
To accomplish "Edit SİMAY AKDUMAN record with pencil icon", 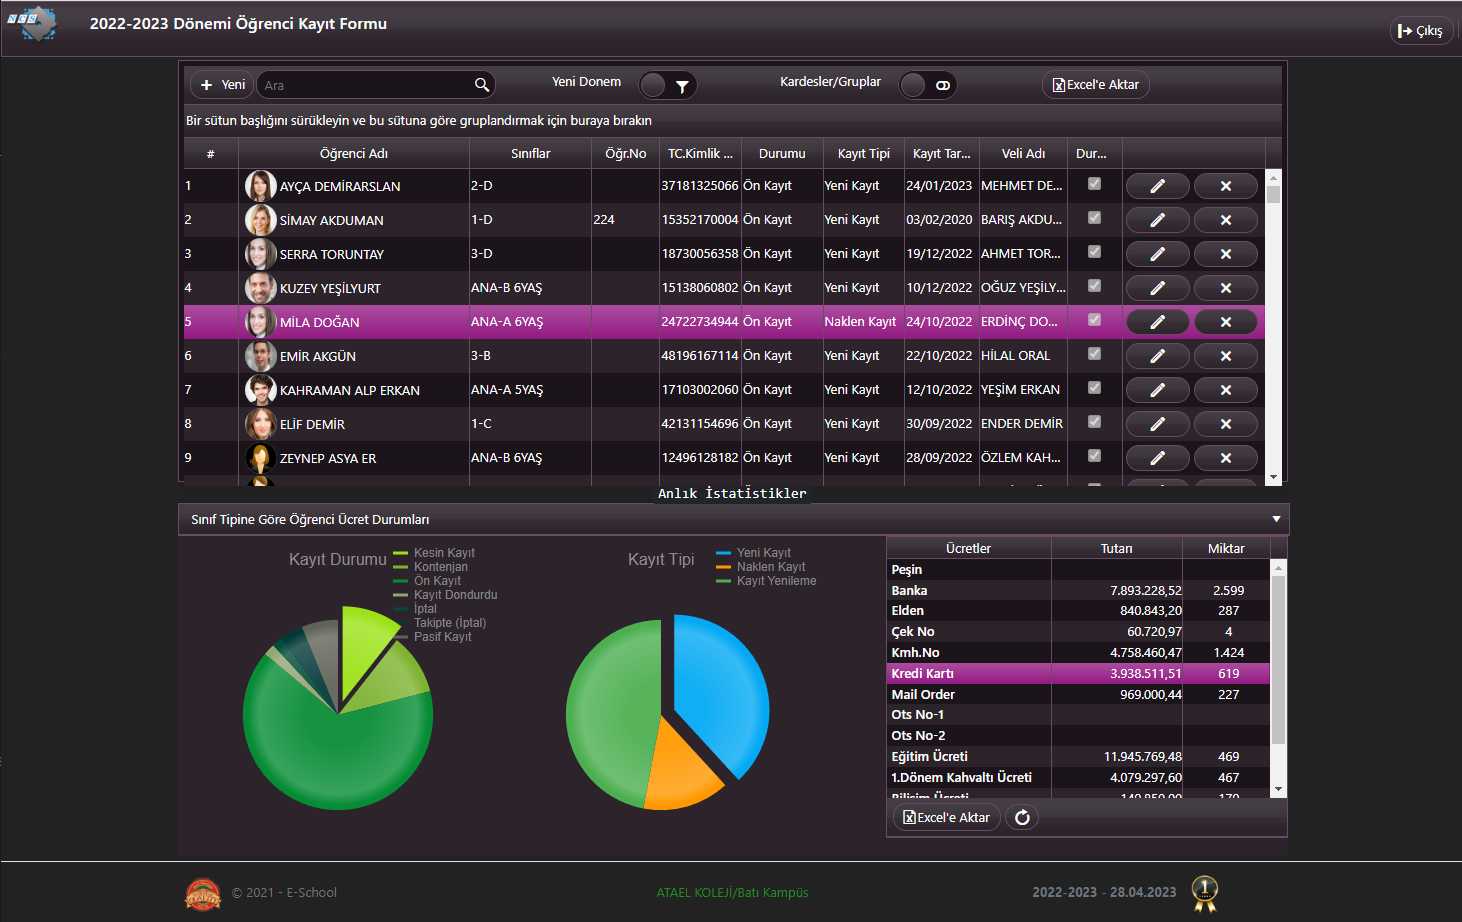I will pyautogui.click(x=1157, y=220).
